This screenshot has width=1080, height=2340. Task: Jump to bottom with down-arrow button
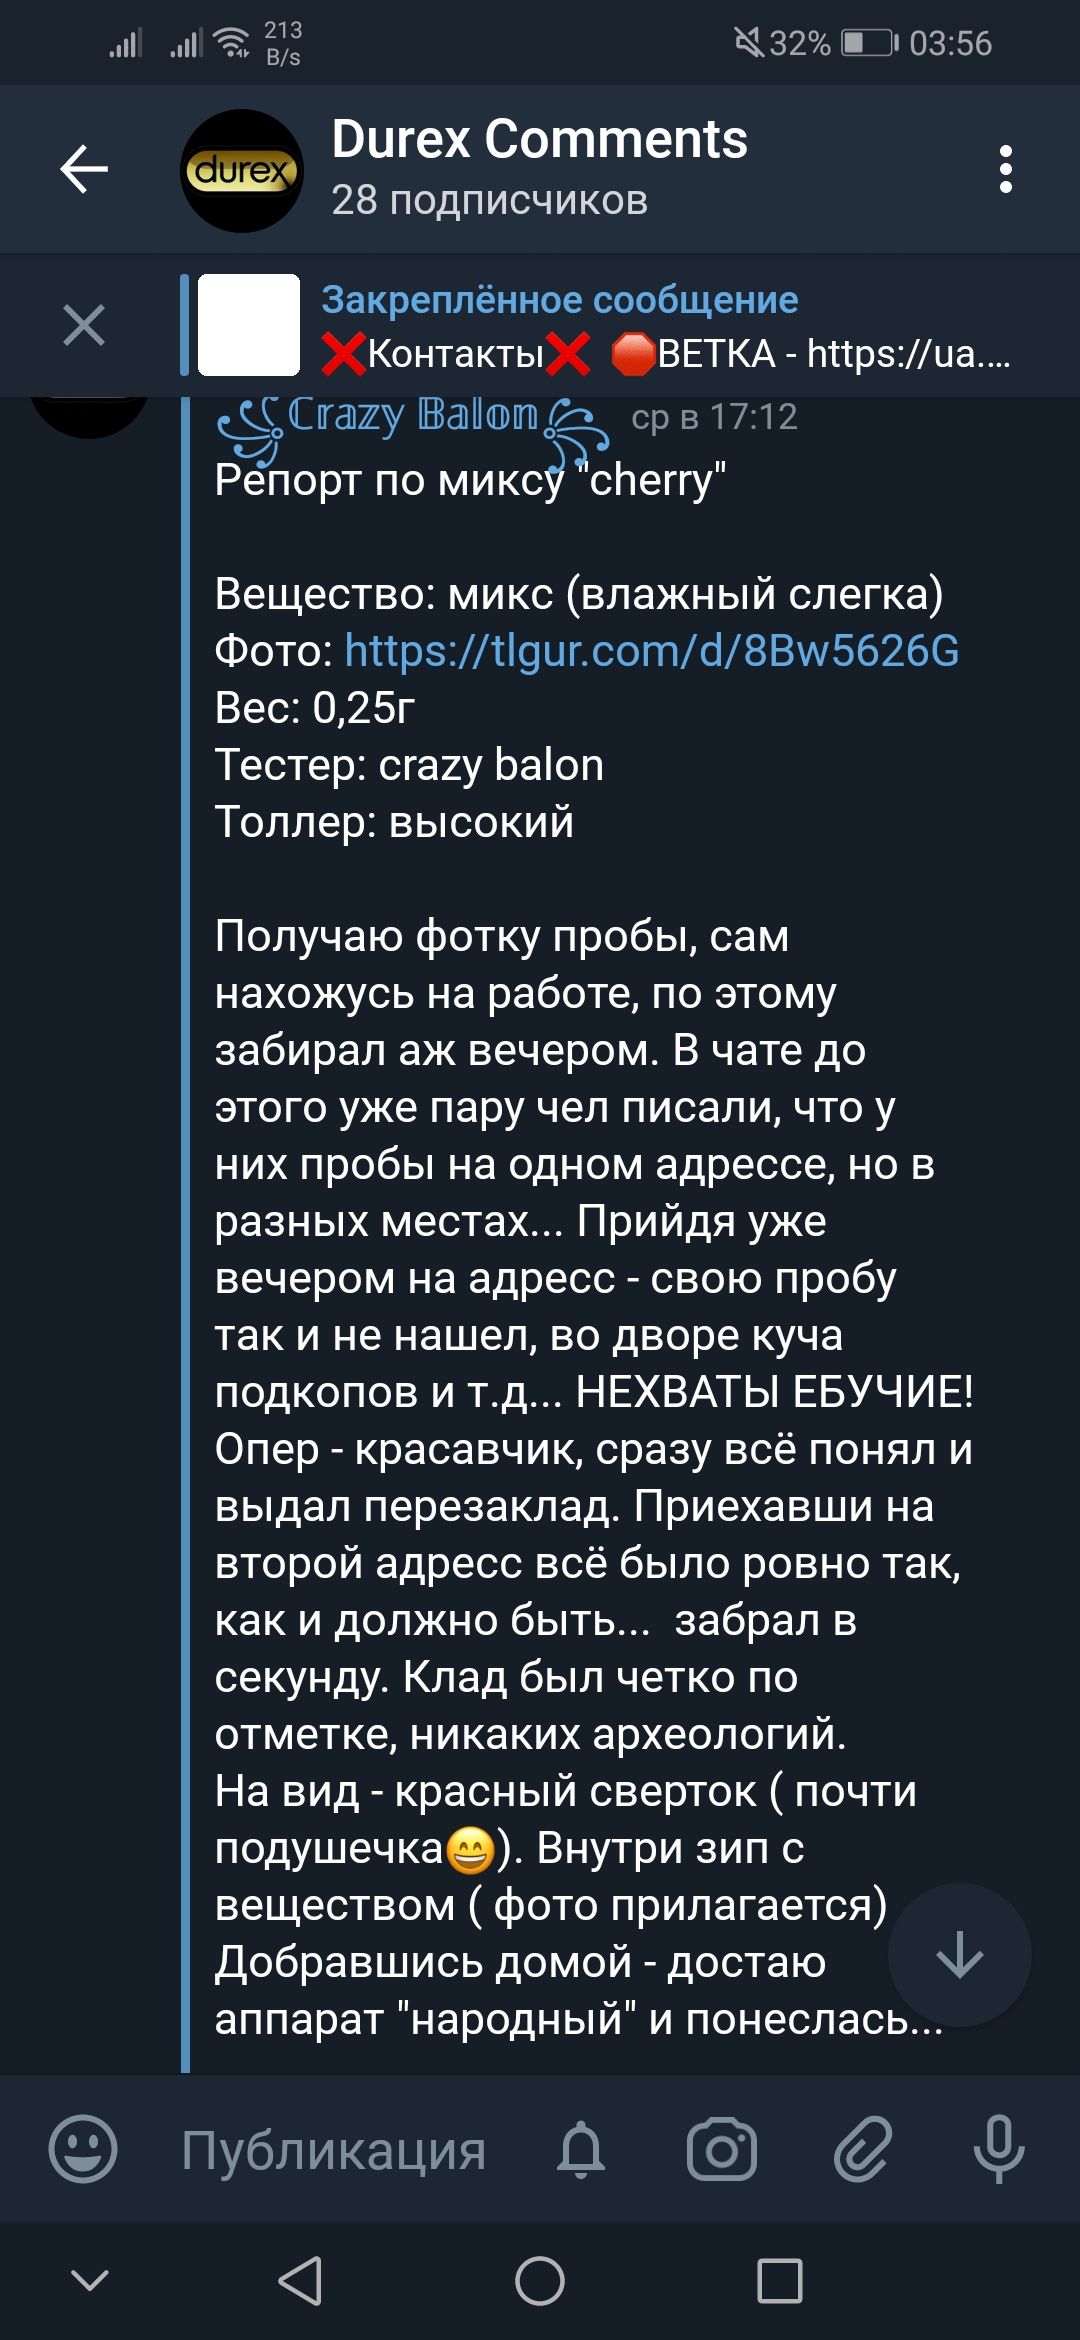[960, 1955]
